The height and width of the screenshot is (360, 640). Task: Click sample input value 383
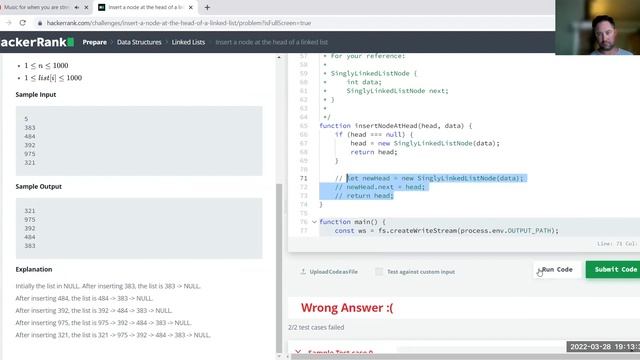[x=30, y=127]
